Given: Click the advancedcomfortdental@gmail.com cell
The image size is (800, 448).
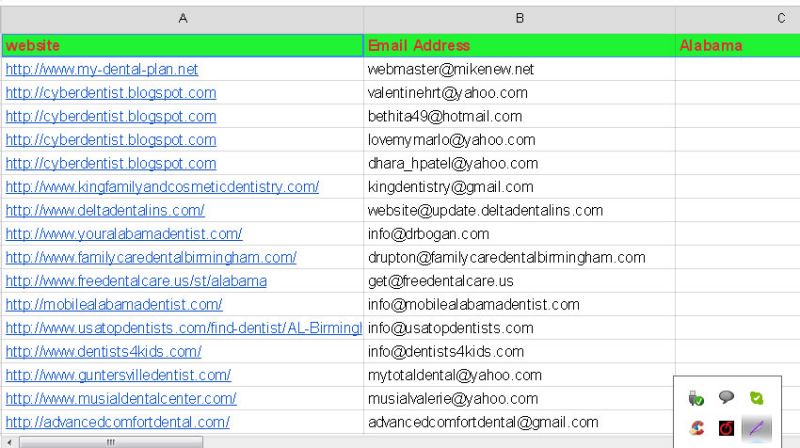Looking at the screenshot, I should point(519,422).
